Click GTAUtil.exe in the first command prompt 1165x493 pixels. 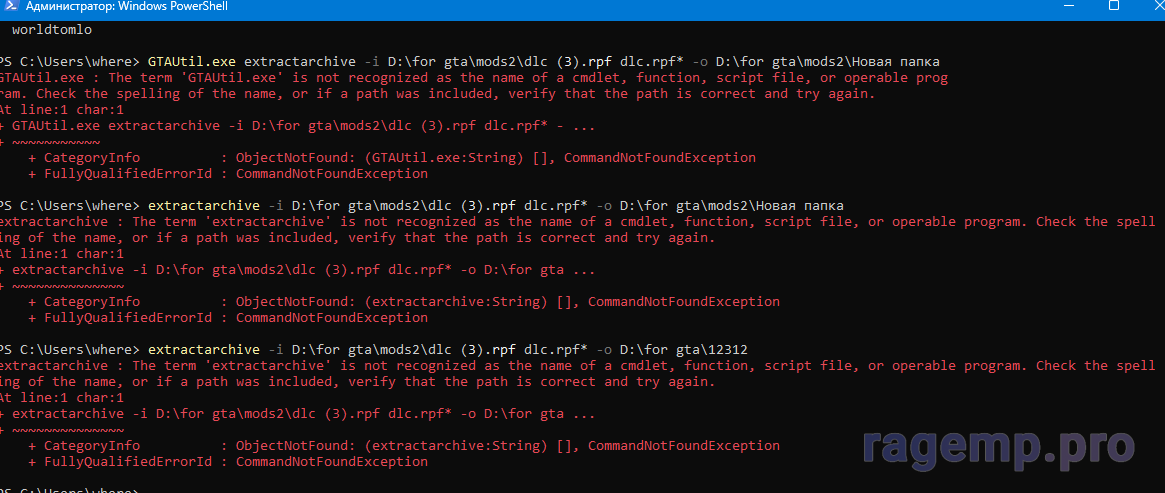coord(191,61)
